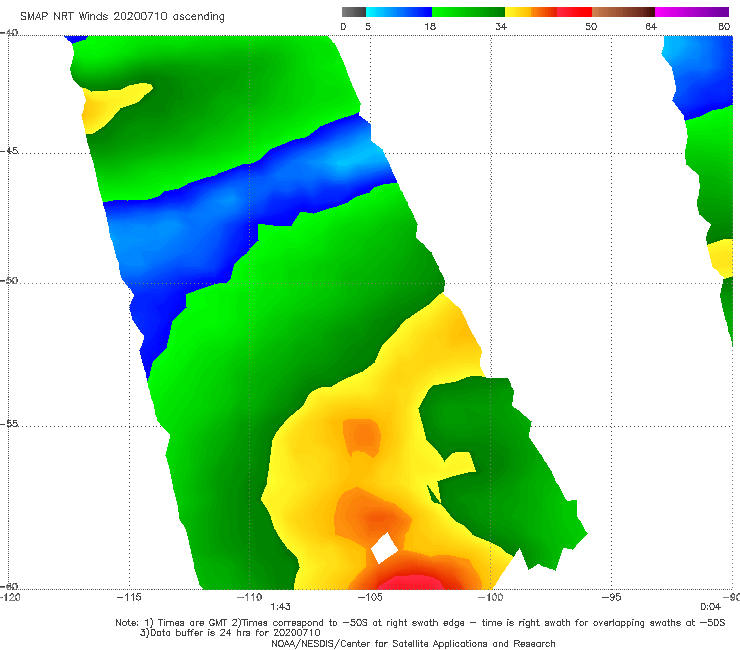Click the brown 50-64 segment of color bar

[x=623, y=12]
